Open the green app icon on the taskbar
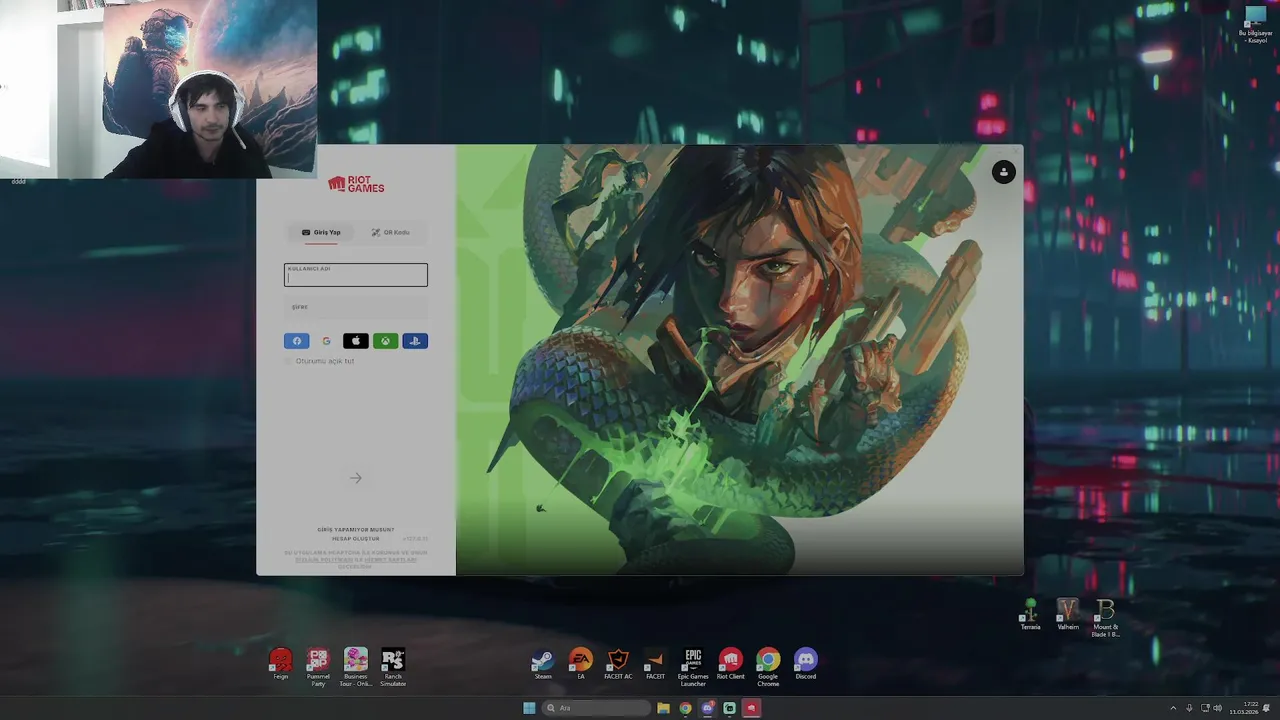Viewport: 1280px width, 720px height. [x=729, y=708]
